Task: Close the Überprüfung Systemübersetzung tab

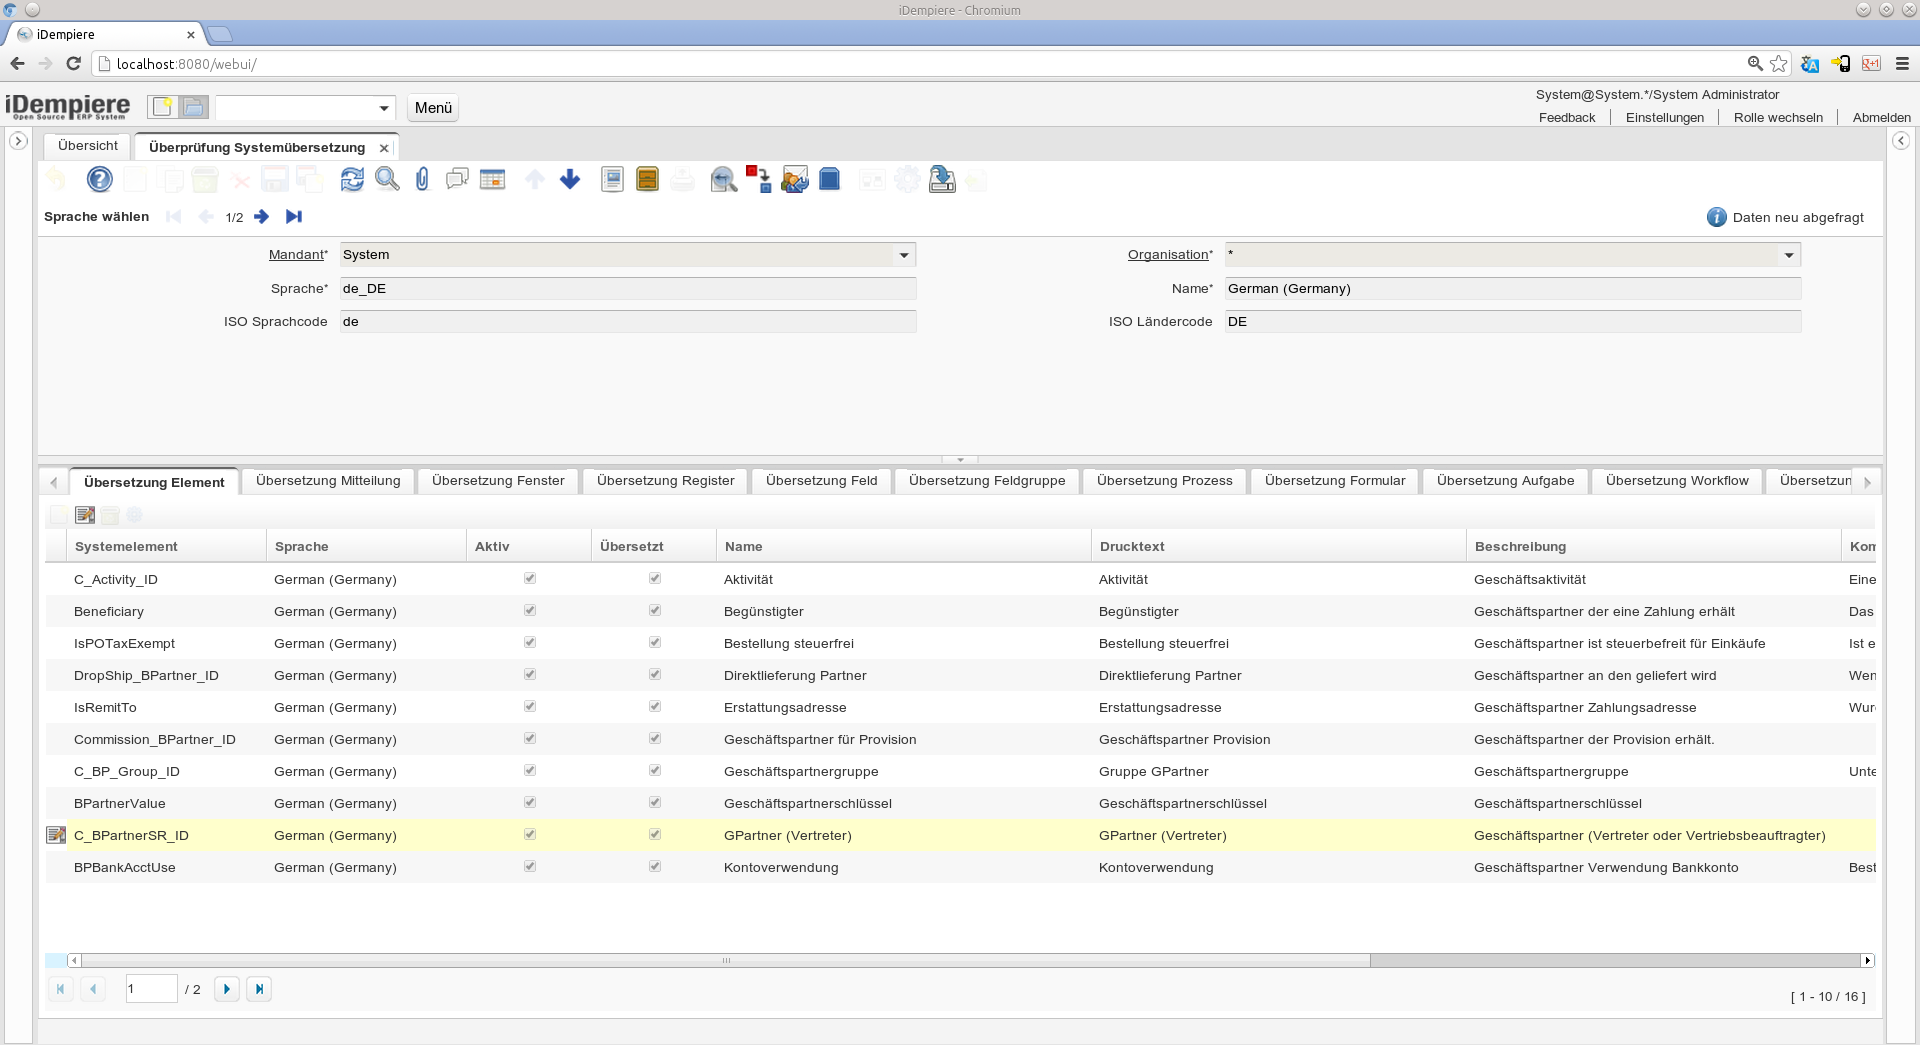Action: (384, 148)
